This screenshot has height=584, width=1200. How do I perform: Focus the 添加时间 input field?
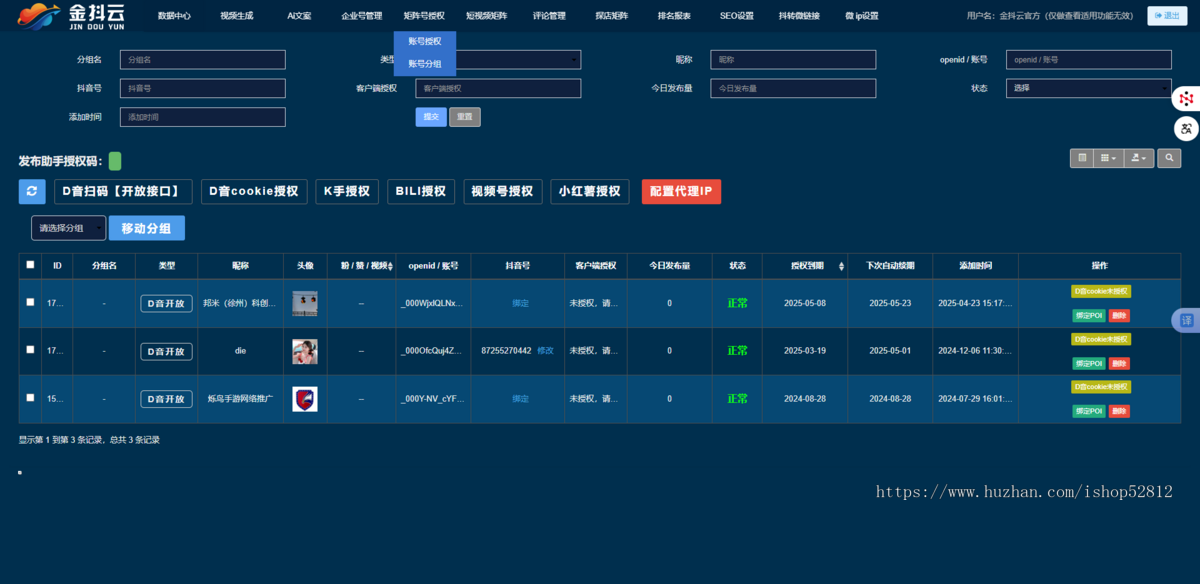point(203,117)
